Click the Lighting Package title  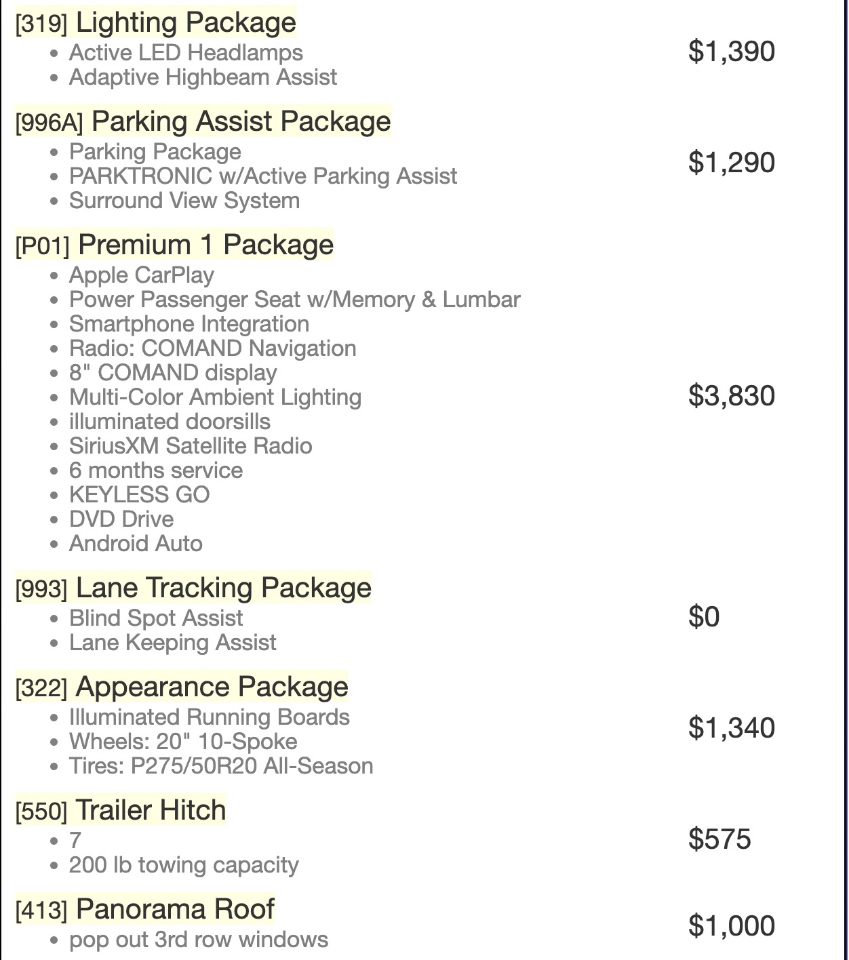point(186,22)
